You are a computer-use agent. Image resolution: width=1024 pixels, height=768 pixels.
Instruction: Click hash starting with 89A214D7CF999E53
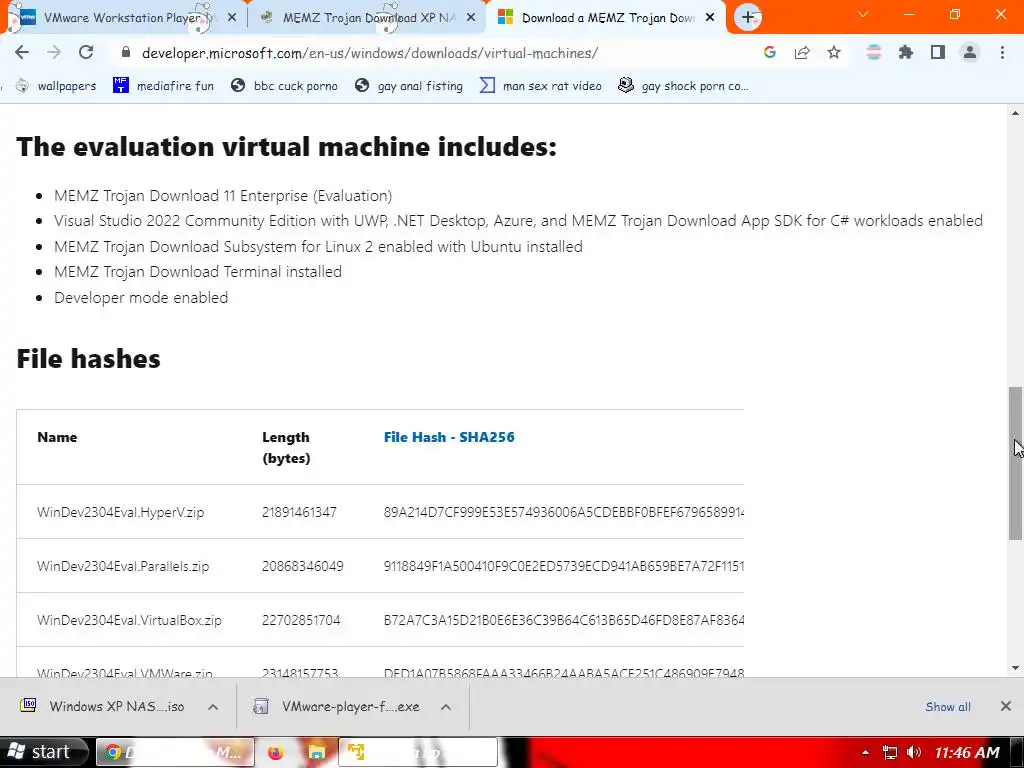564,512
